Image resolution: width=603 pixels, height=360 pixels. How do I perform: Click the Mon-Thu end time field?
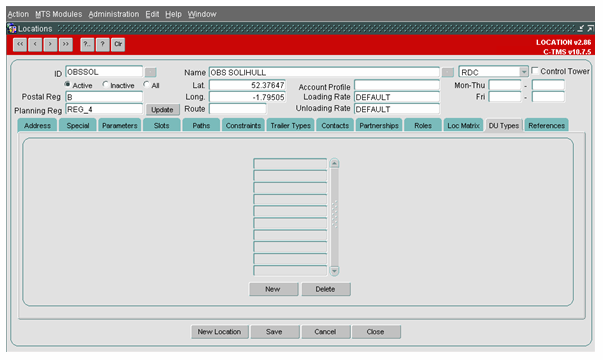click(x=548, y=85)
